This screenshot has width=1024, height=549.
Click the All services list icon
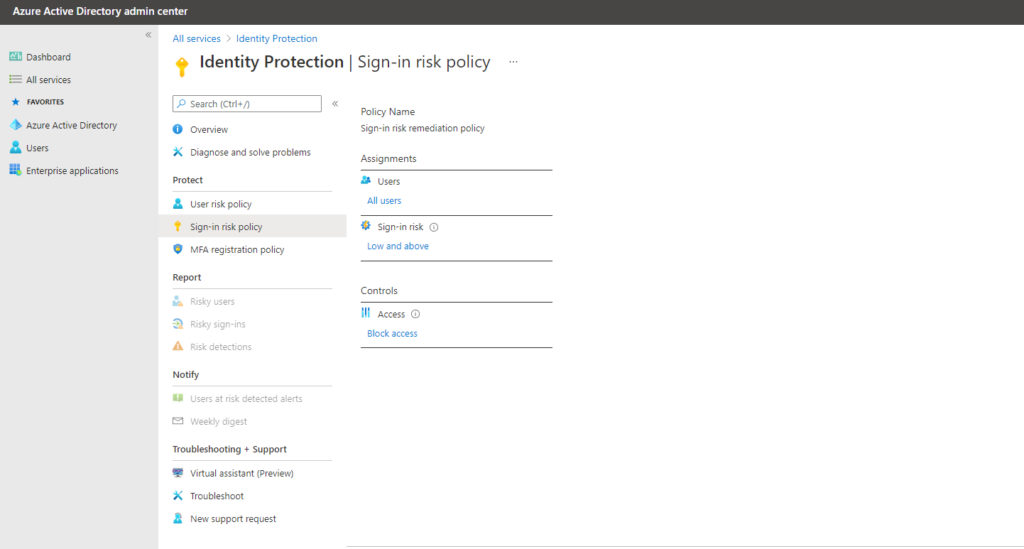pos(15,80)
